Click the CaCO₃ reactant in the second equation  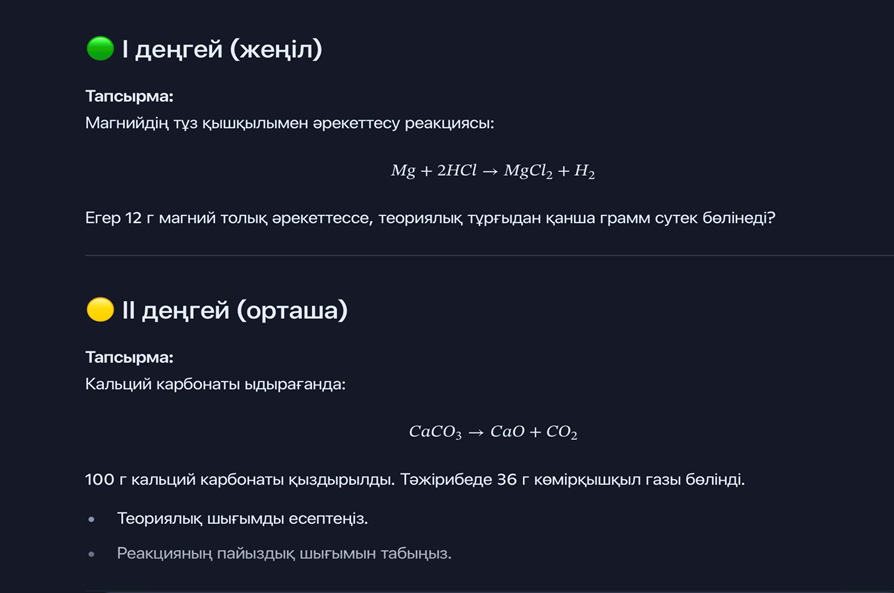point(435,432)
